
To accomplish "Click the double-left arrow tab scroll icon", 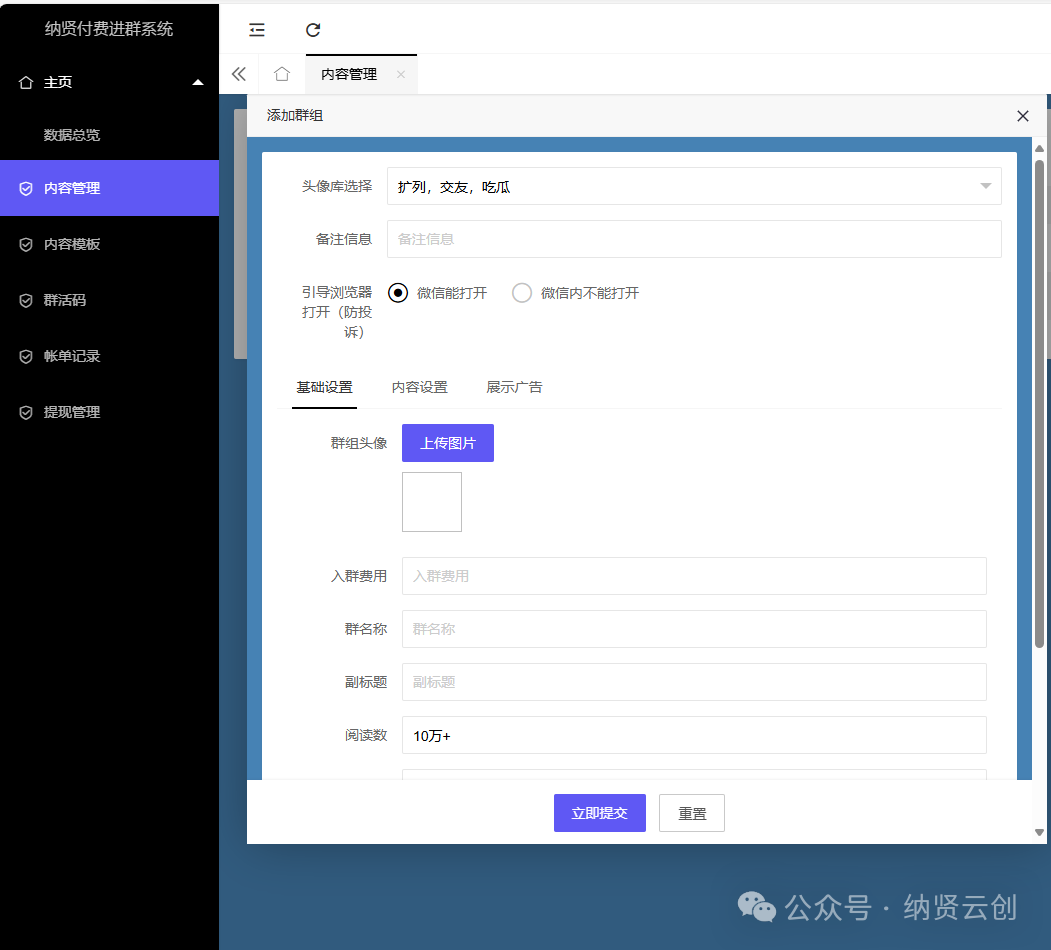I will click(239, 74).
